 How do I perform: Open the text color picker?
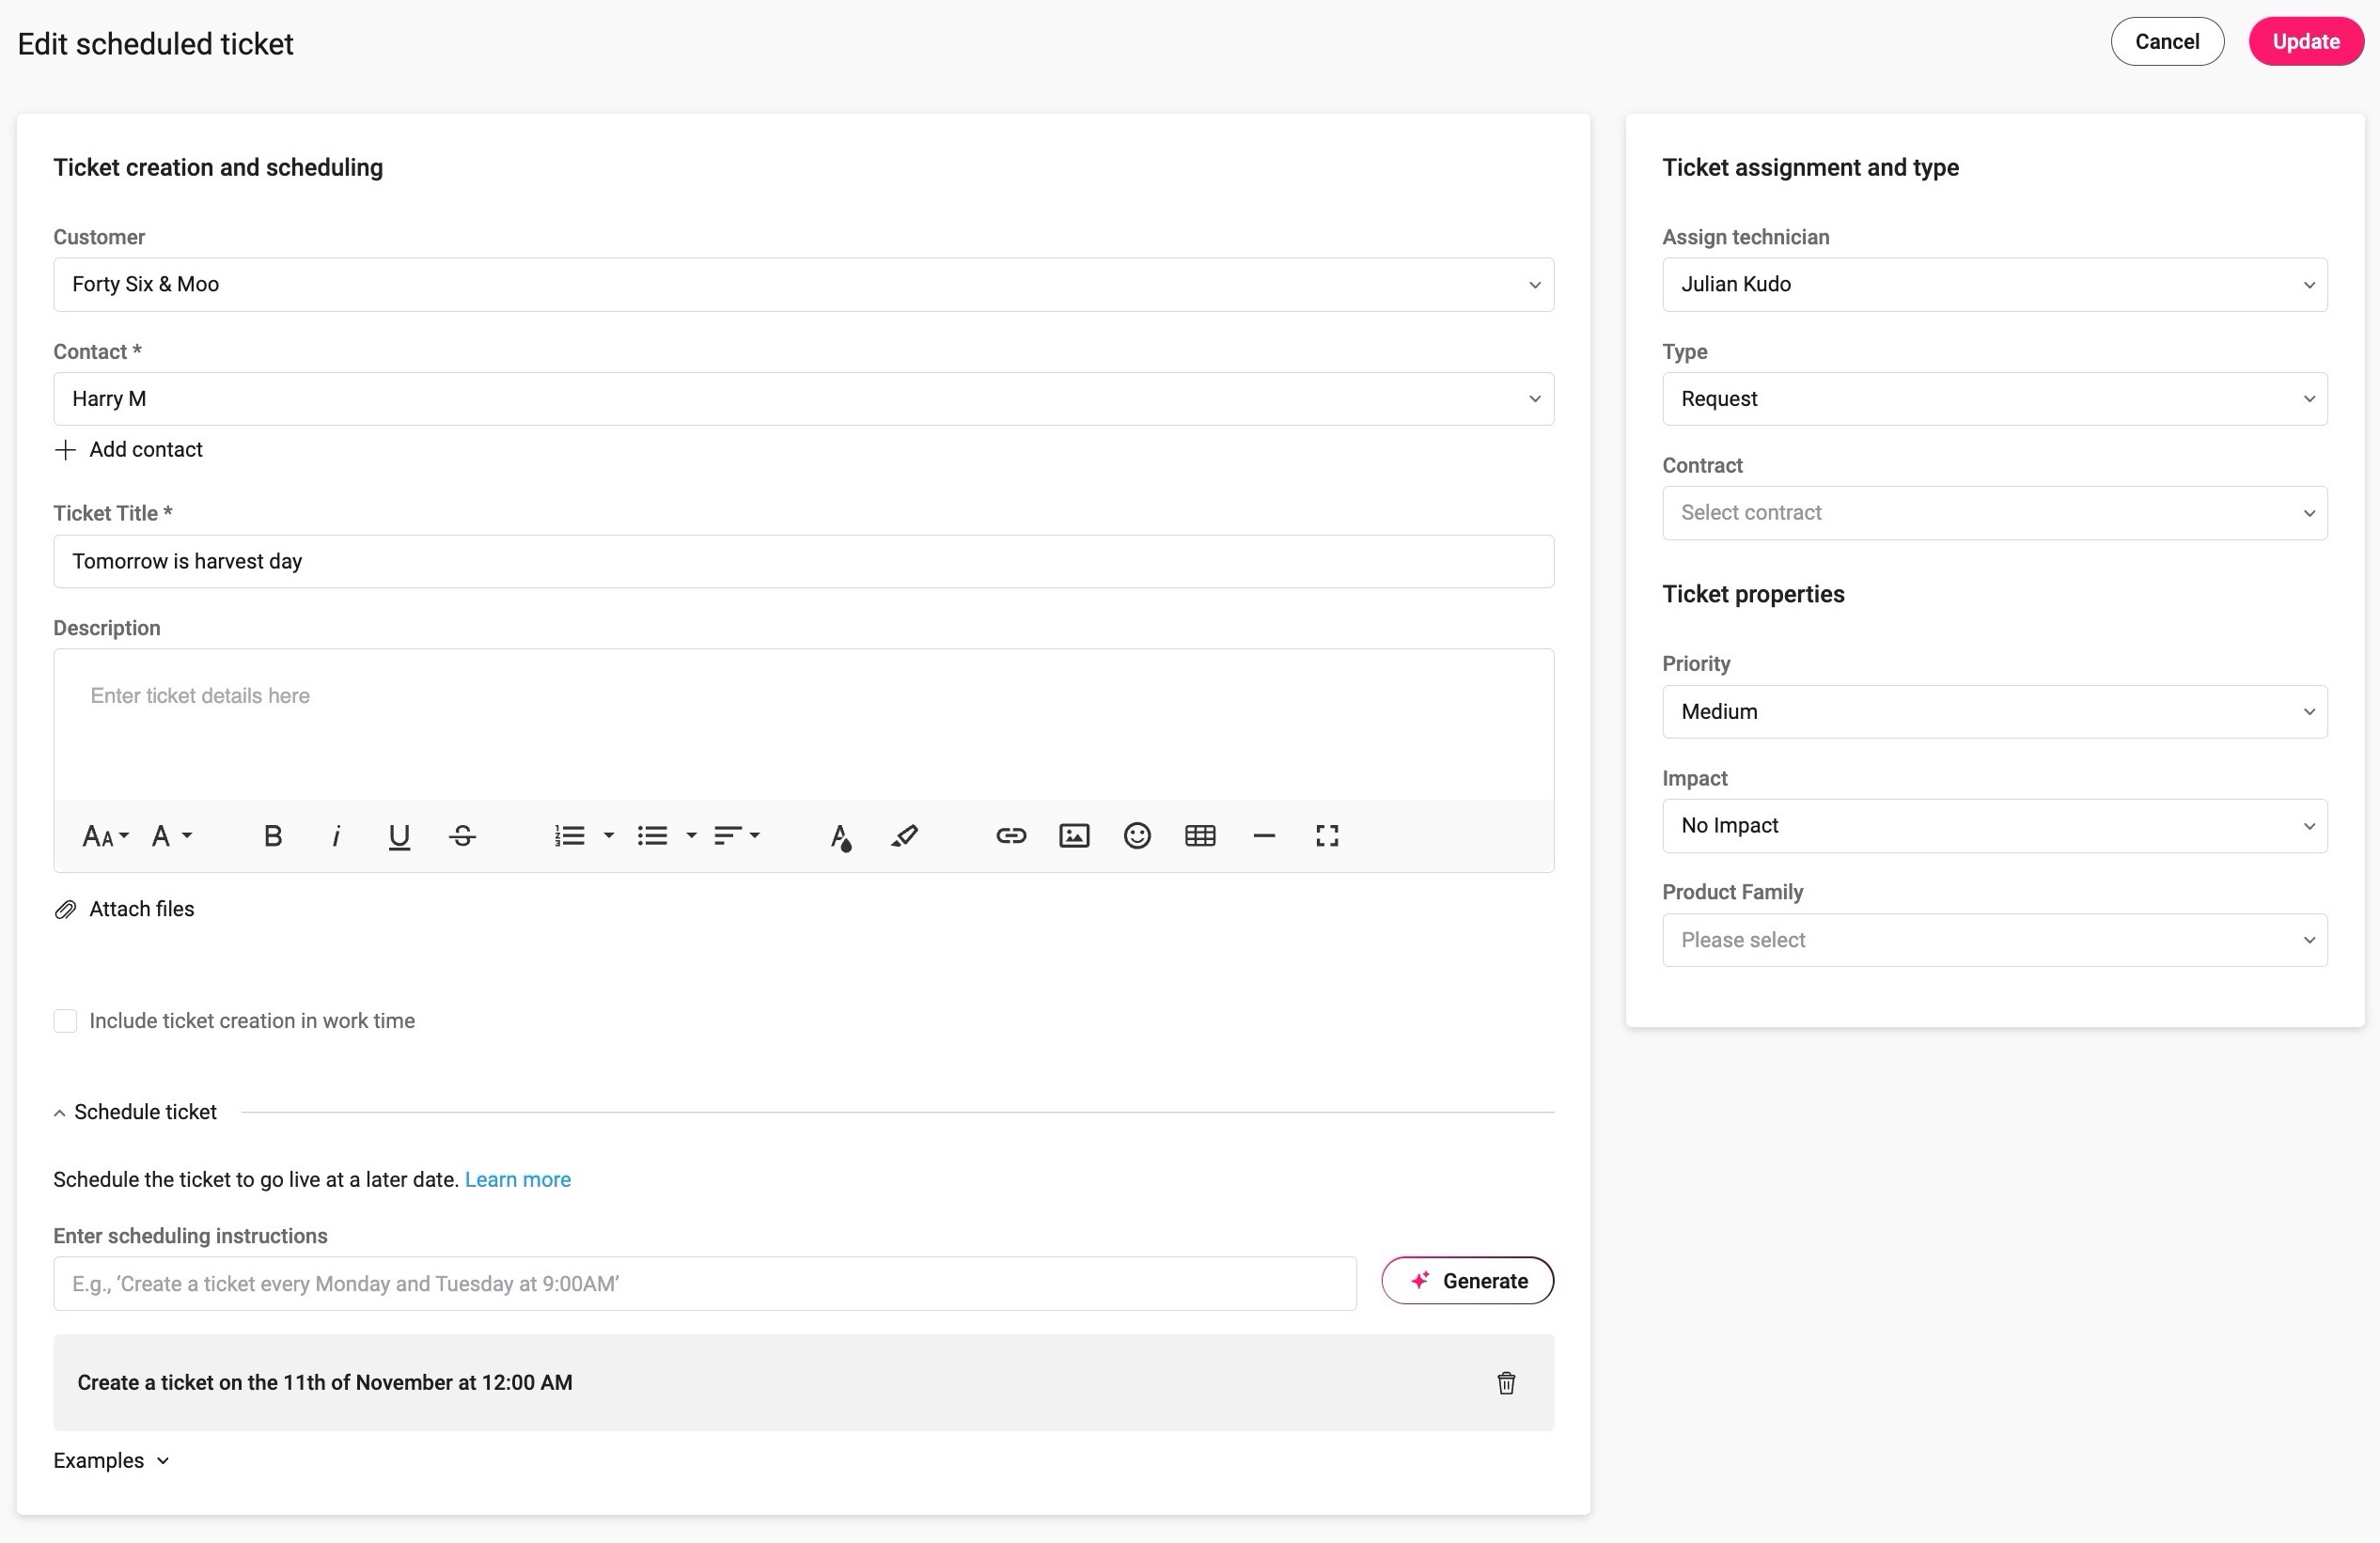[x=840, y=836]
